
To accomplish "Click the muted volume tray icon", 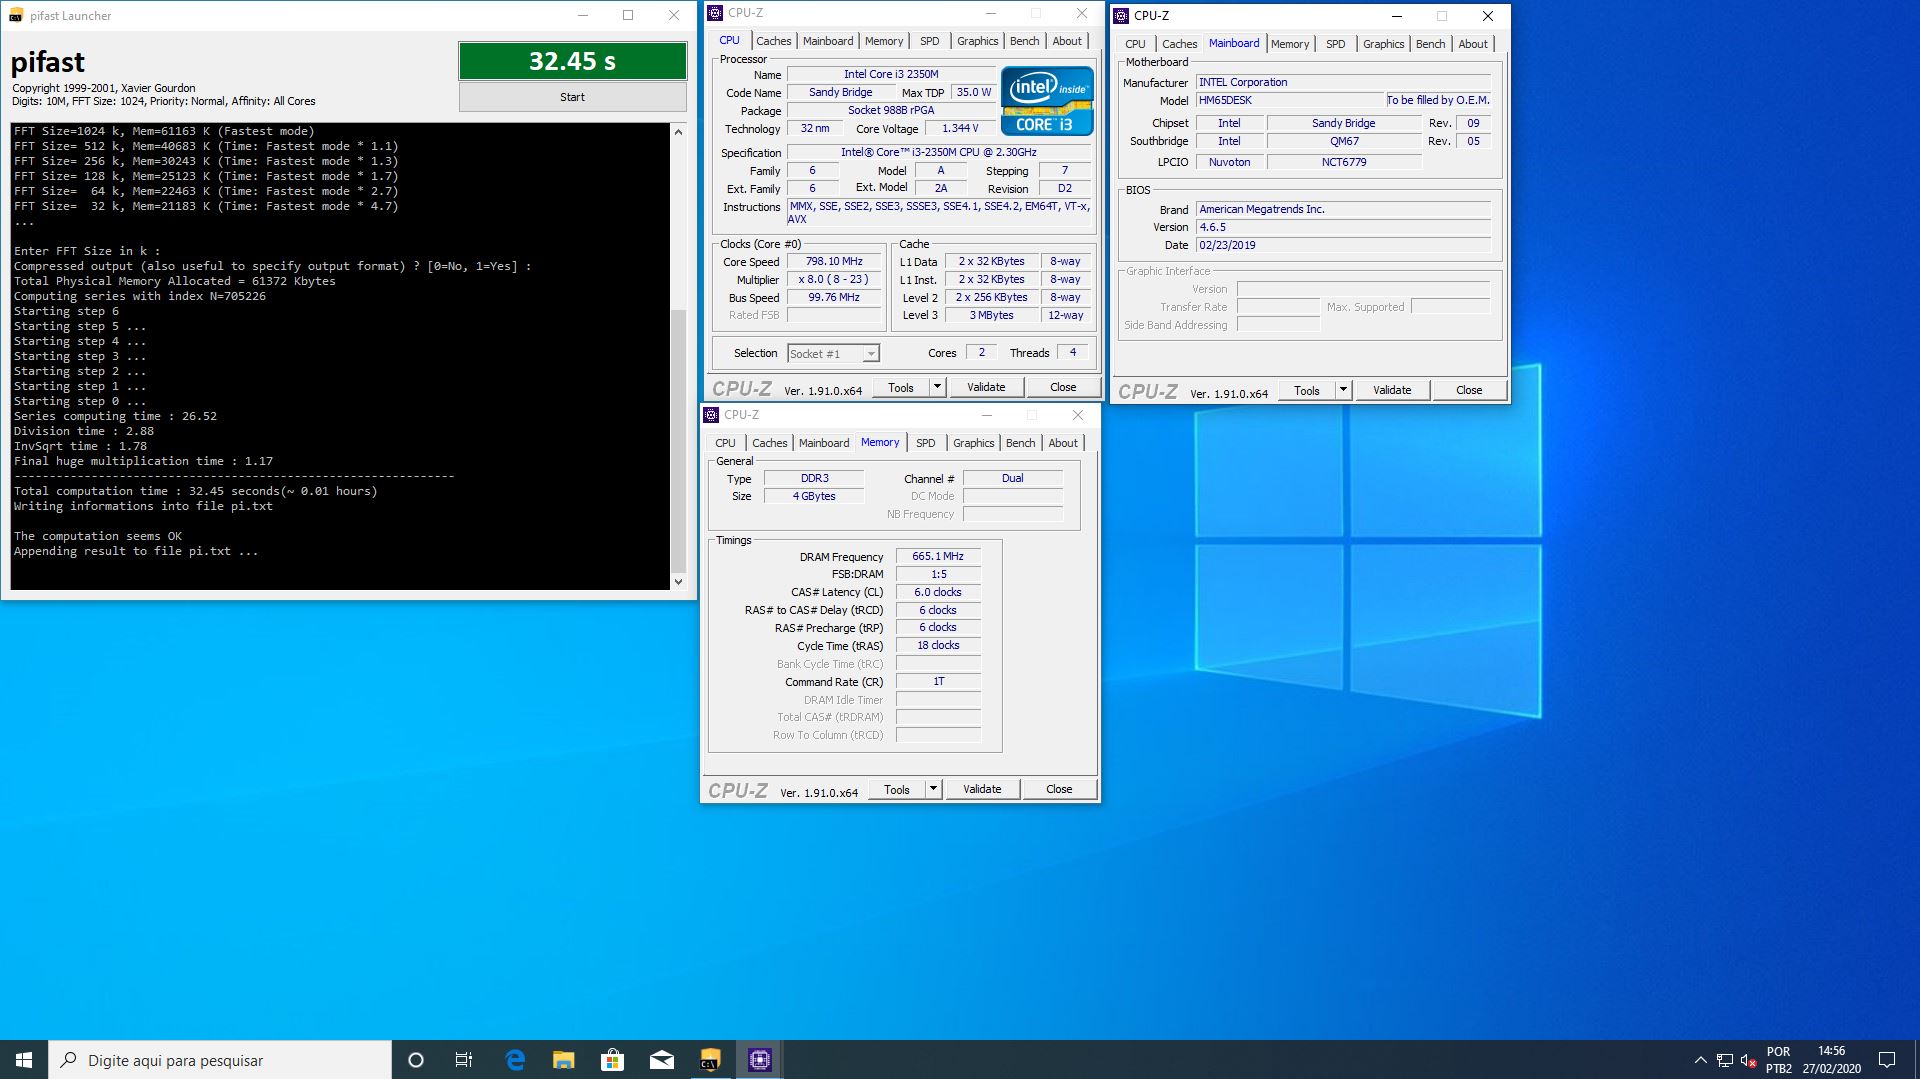I will point(1749,1060).
